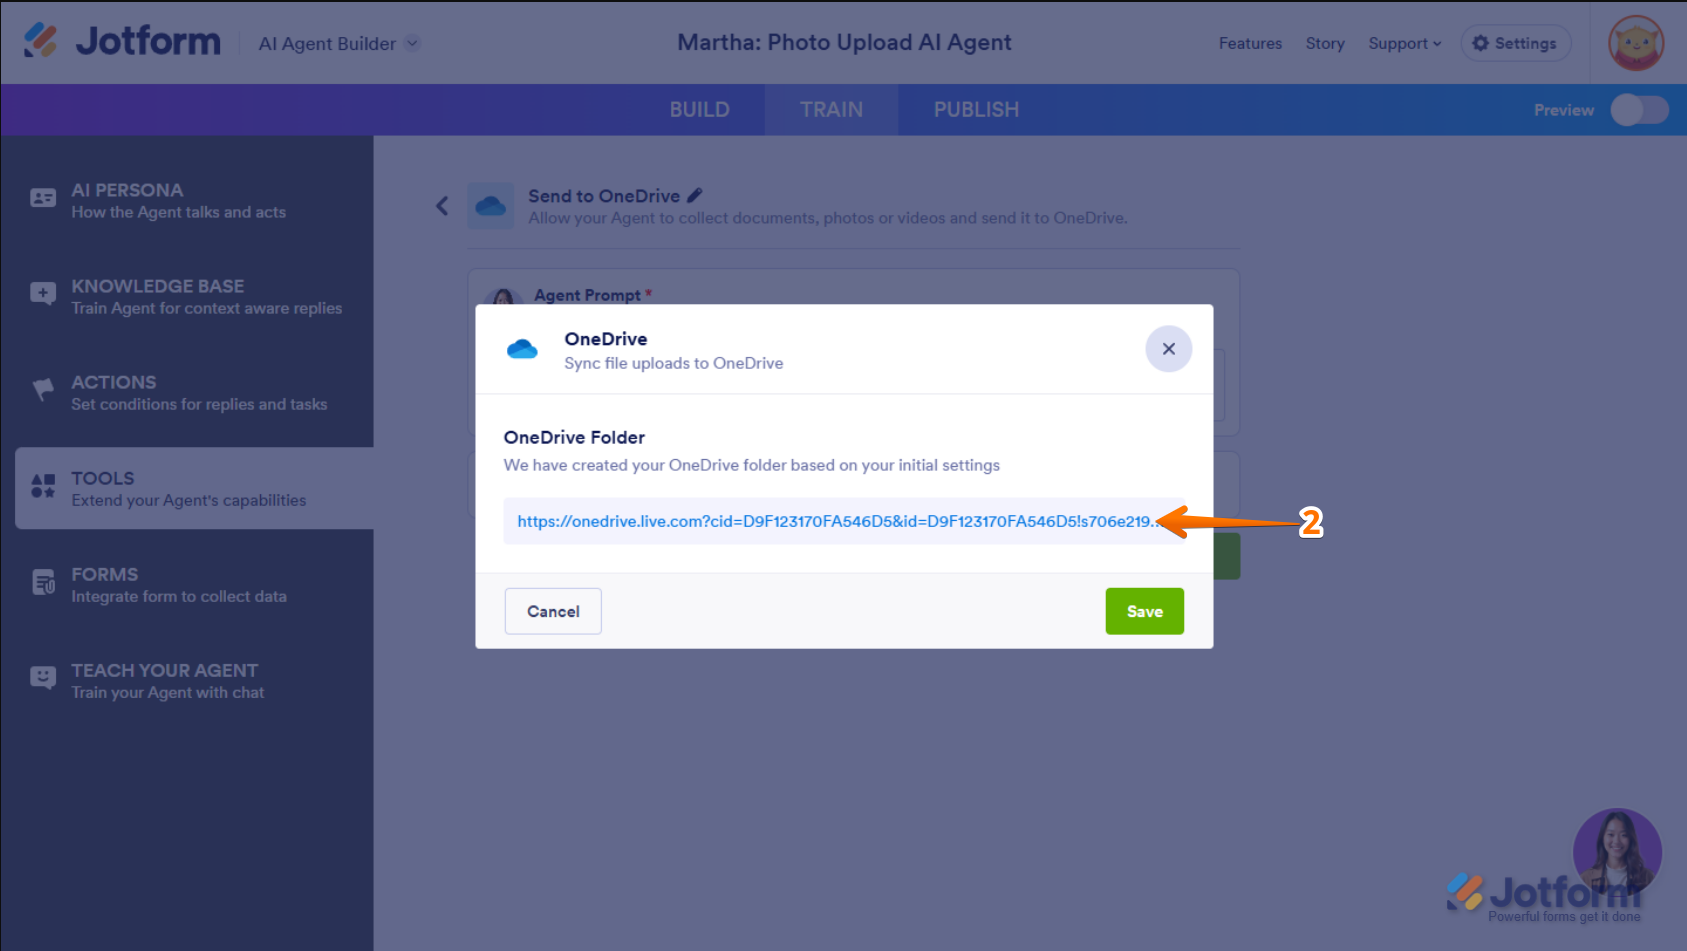
Task: Toggle the Preview switch
Action: pyautogui.click(x=1639, y=110)
